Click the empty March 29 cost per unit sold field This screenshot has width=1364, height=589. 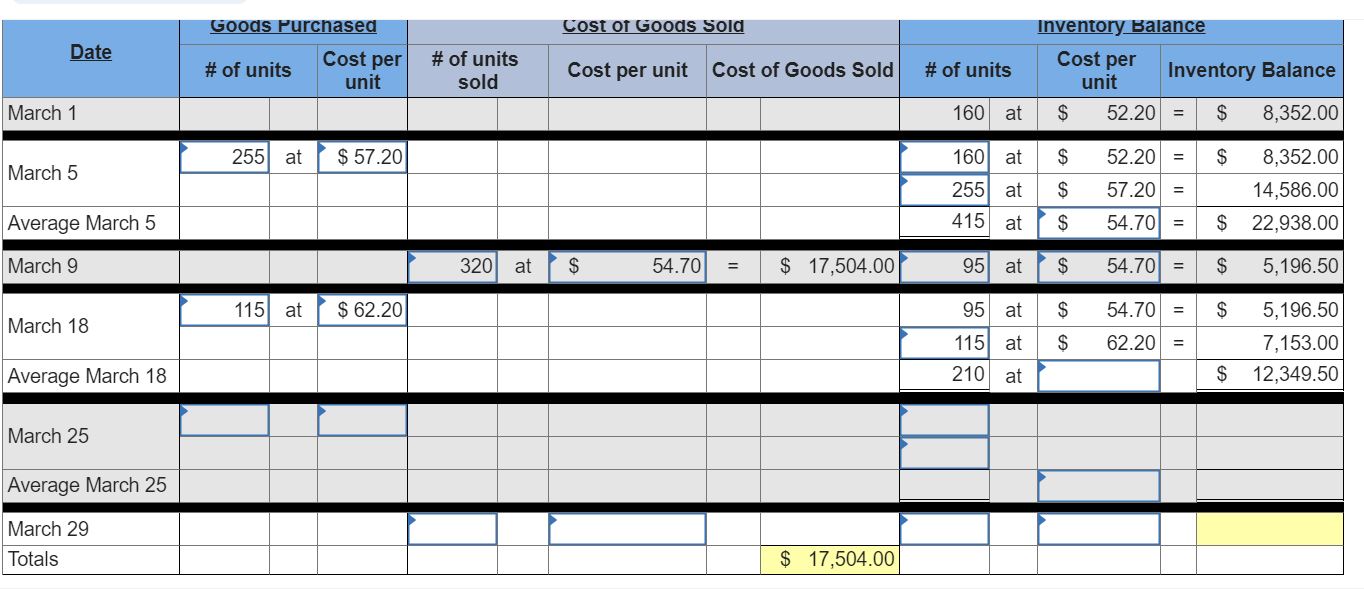[x=627, y=529]
